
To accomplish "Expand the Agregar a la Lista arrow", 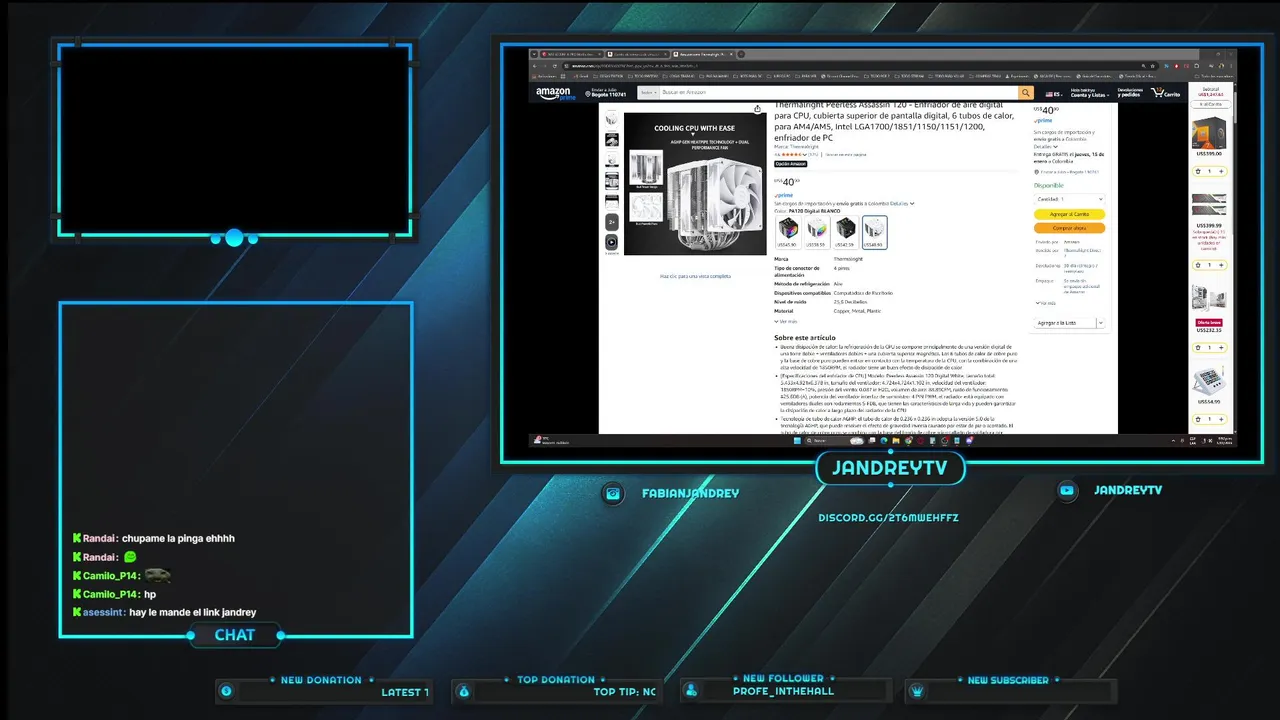I will pyautogui.click(x=1101, y=322).
